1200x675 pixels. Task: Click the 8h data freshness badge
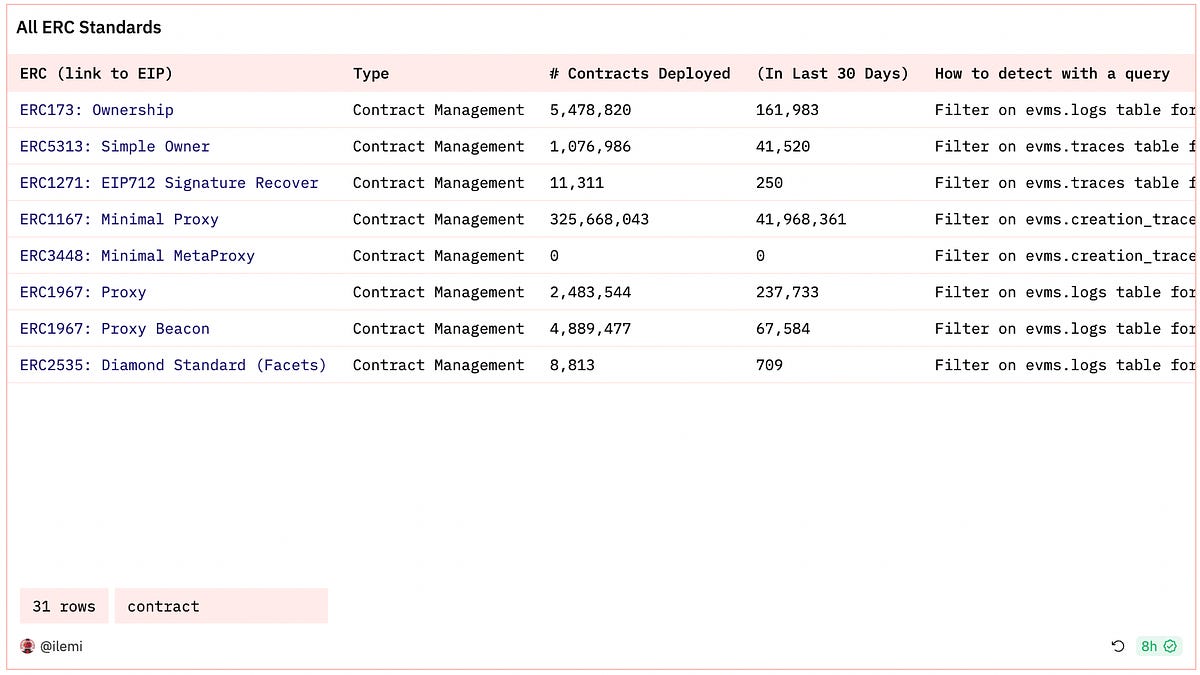click(x=1150, y=646)
